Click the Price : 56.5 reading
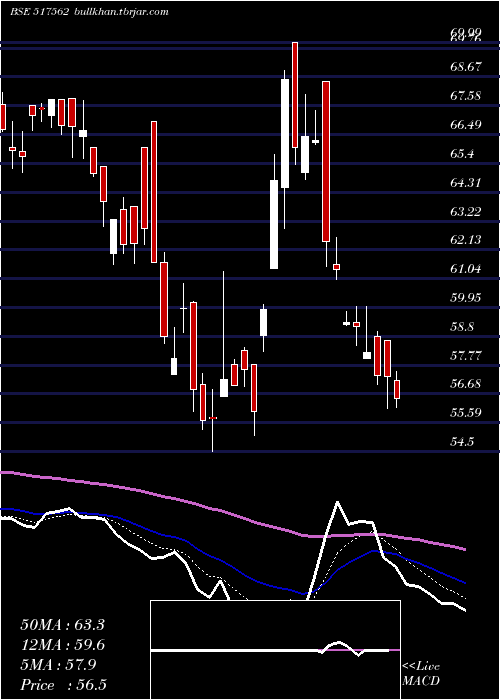This screenshot has width=500, height=700. point(63,685)
